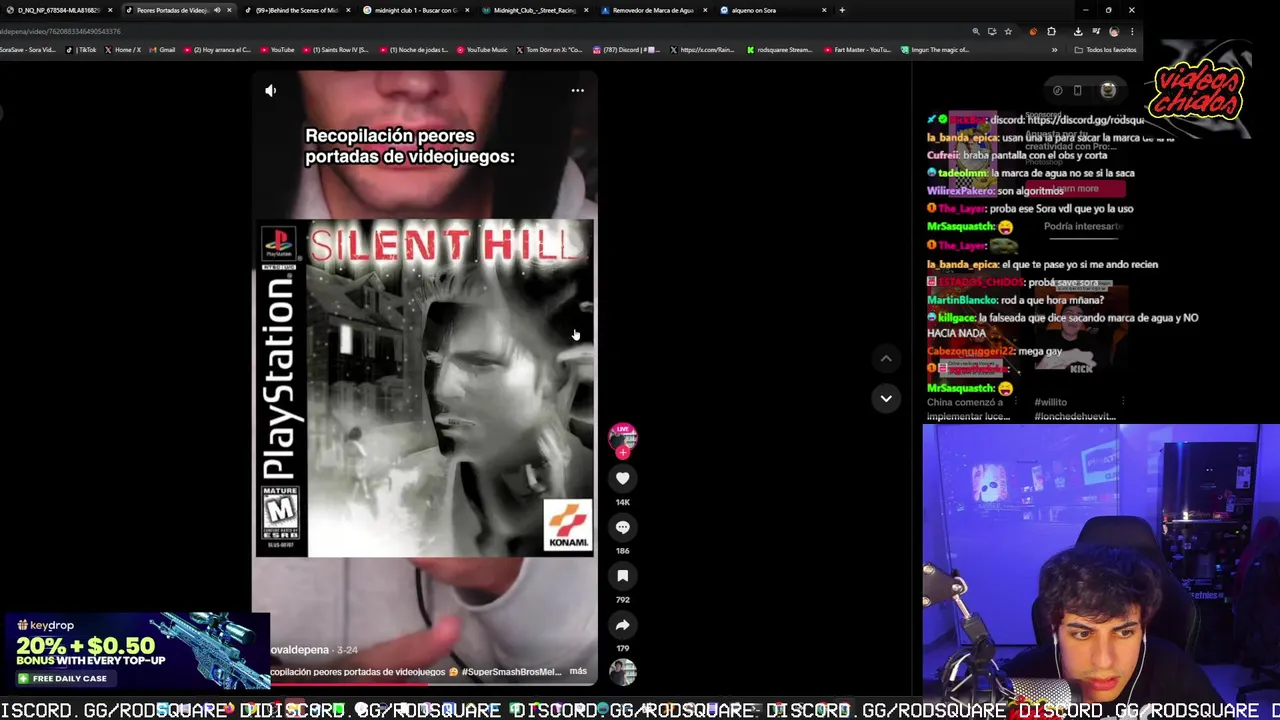The height and width of the screenshot is (720, 1280).
Task: Close the alqueno on Sora tab
Action: (824, 10)
